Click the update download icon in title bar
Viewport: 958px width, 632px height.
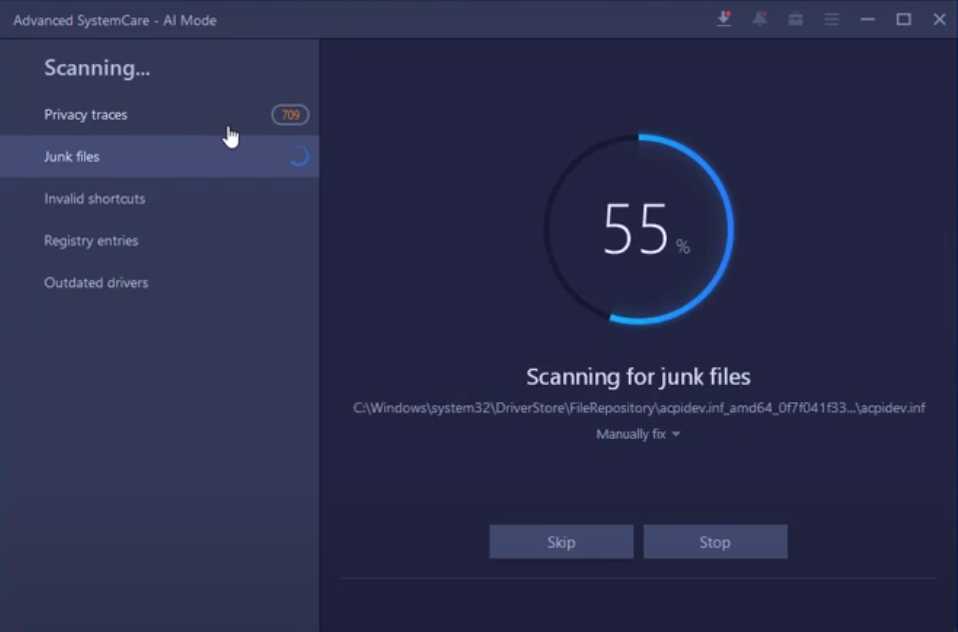coord(724,19)
